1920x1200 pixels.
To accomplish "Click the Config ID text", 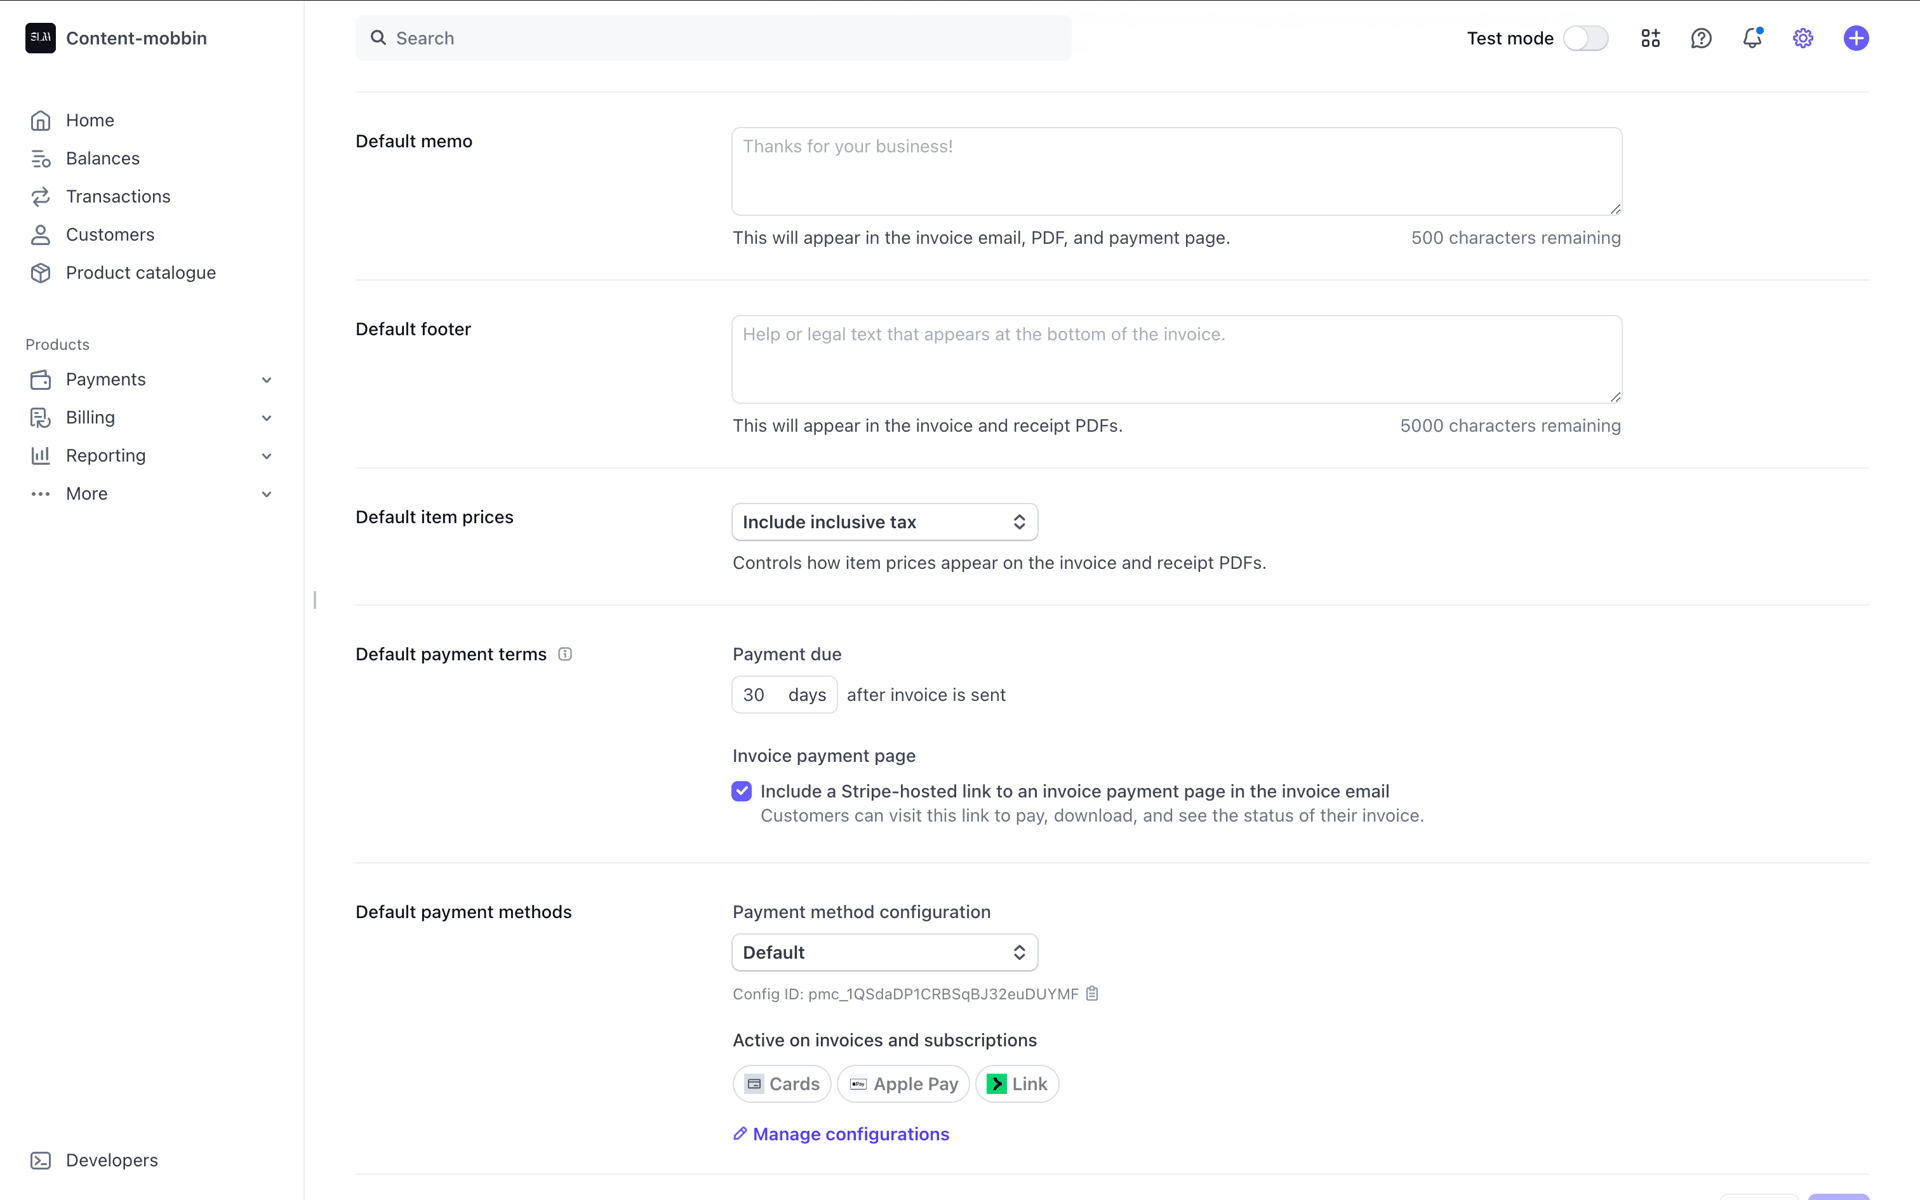I will [x=905, y=994].
